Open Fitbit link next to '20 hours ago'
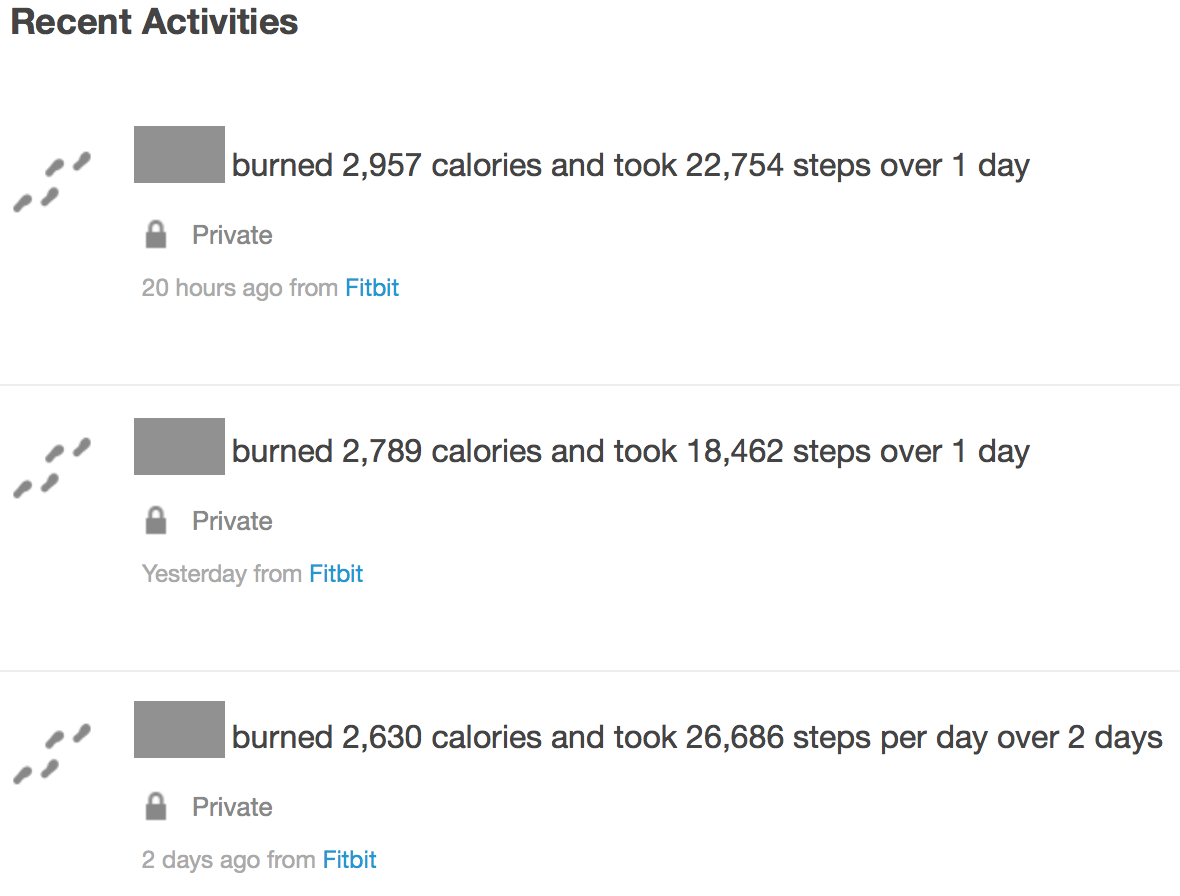Image resolution: width=1180 pixels, height=896 pixels. (372, 288)
